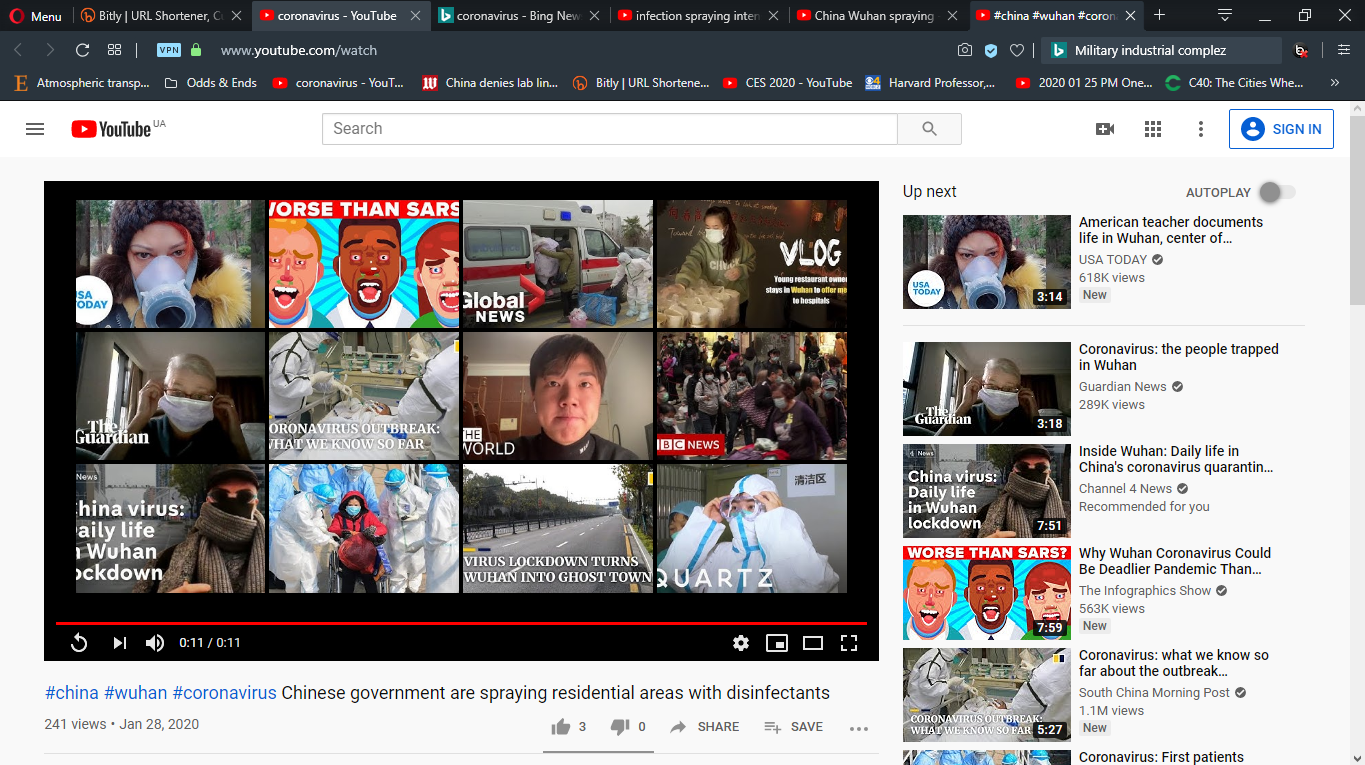1365x765 pixels.
Task: Open The Infographics Show channel name
Action: (x=1145, y=590)
